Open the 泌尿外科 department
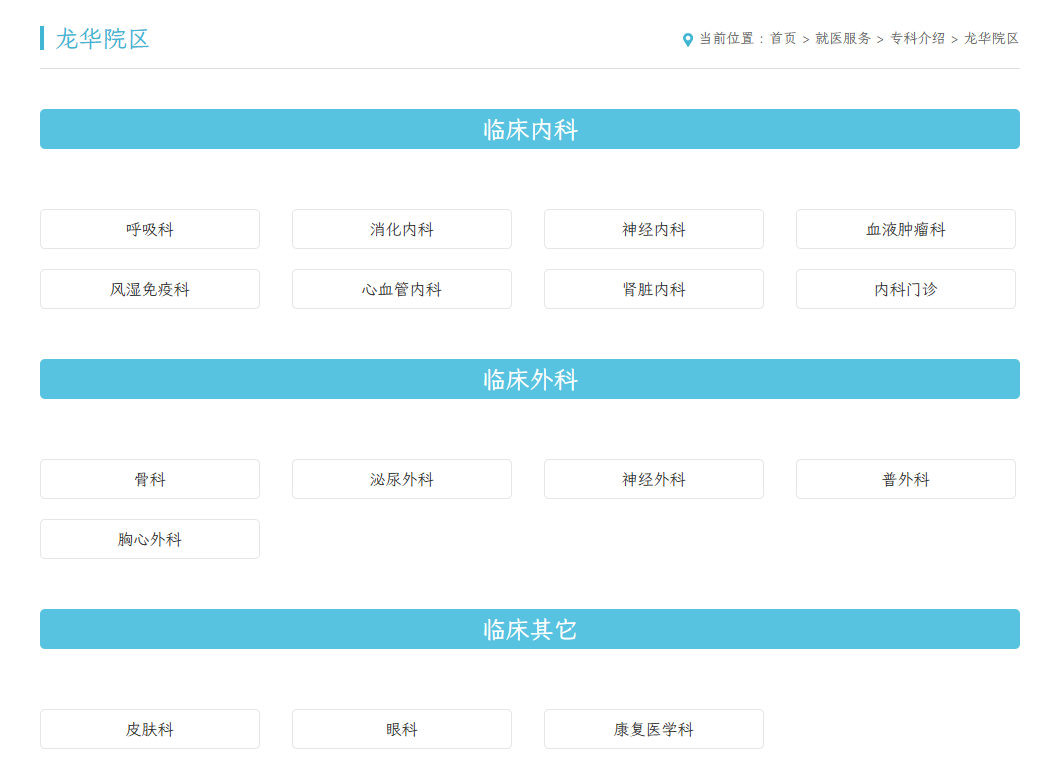Image resolution: width=1055 pixels, height=778 pixels. [x=402, y=479]
